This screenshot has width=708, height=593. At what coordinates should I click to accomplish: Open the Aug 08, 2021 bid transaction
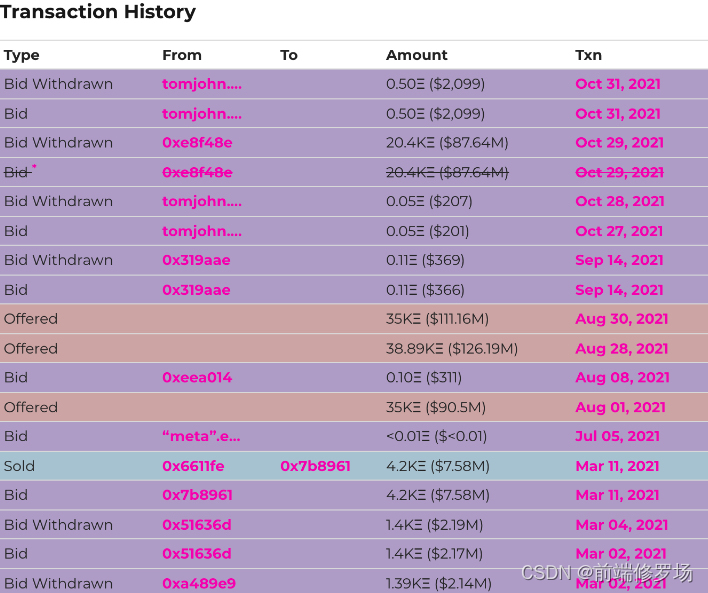coord(622,378)
